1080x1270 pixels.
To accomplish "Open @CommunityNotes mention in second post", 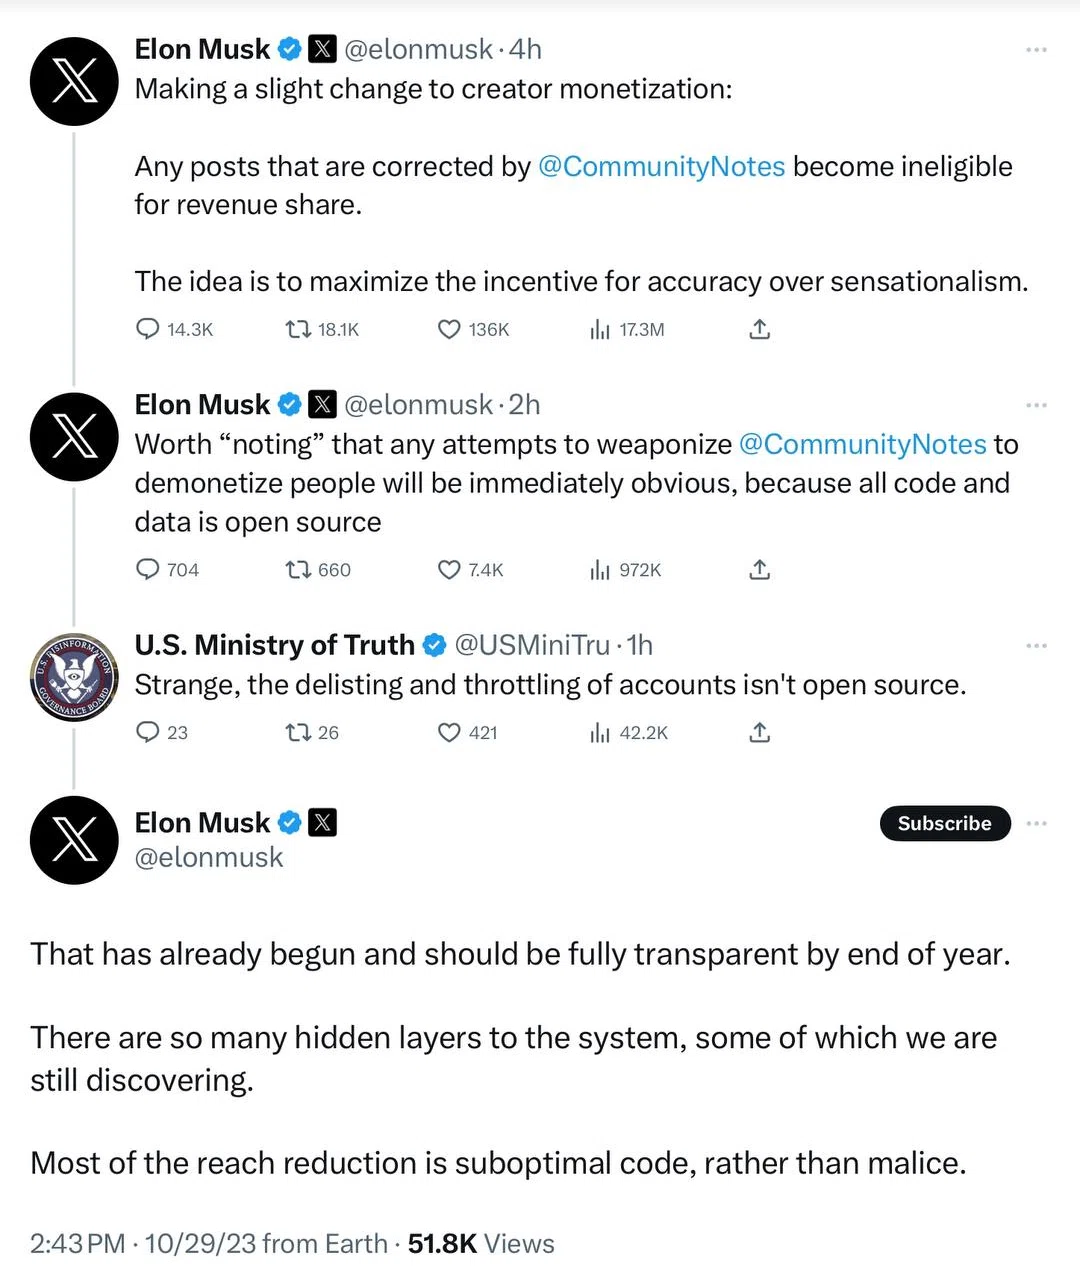I will [x=862, y=444].
